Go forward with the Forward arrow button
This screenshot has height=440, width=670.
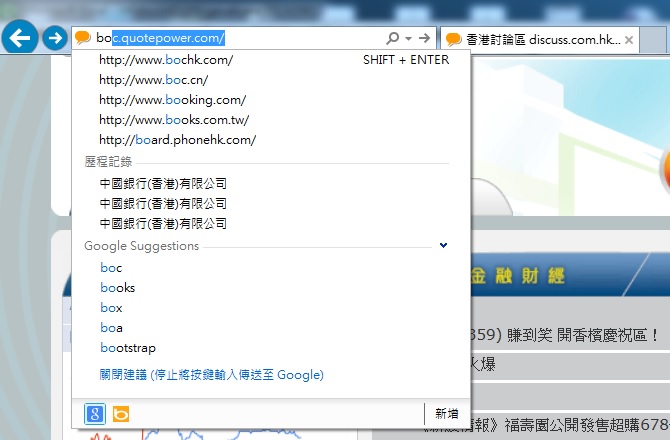(x=55, y=38)
